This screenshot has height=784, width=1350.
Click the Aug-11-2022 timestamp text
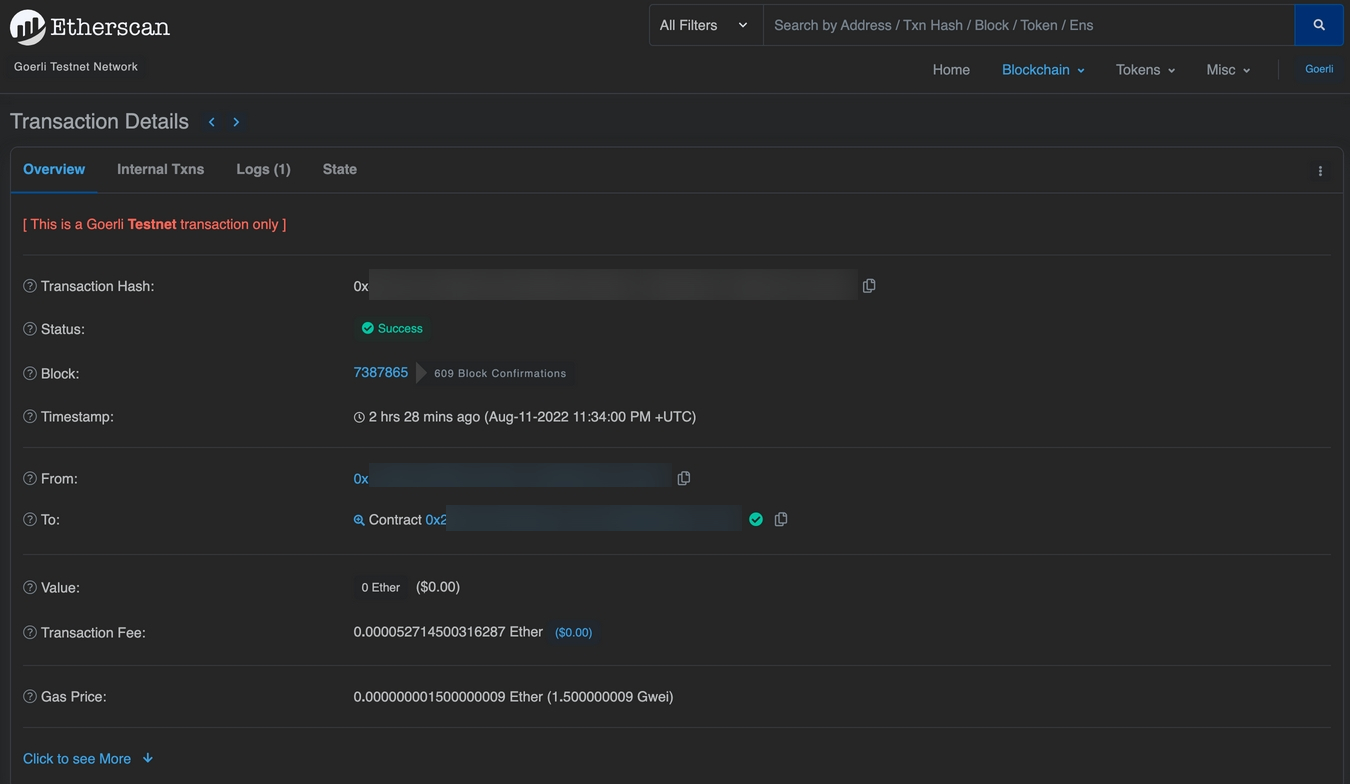point(590,417)
